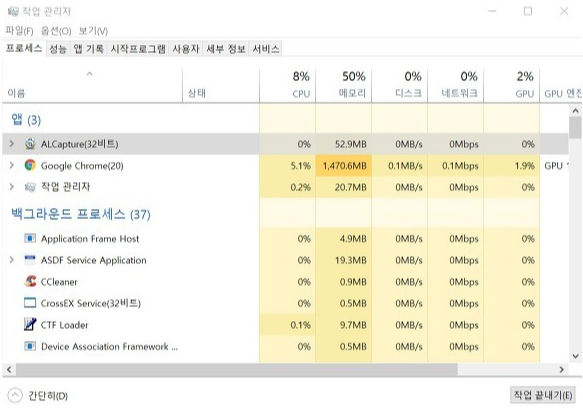This screenshot has width=583, height=412.
Task: Click the CCleaner process icon
Action: click(30, 281)
